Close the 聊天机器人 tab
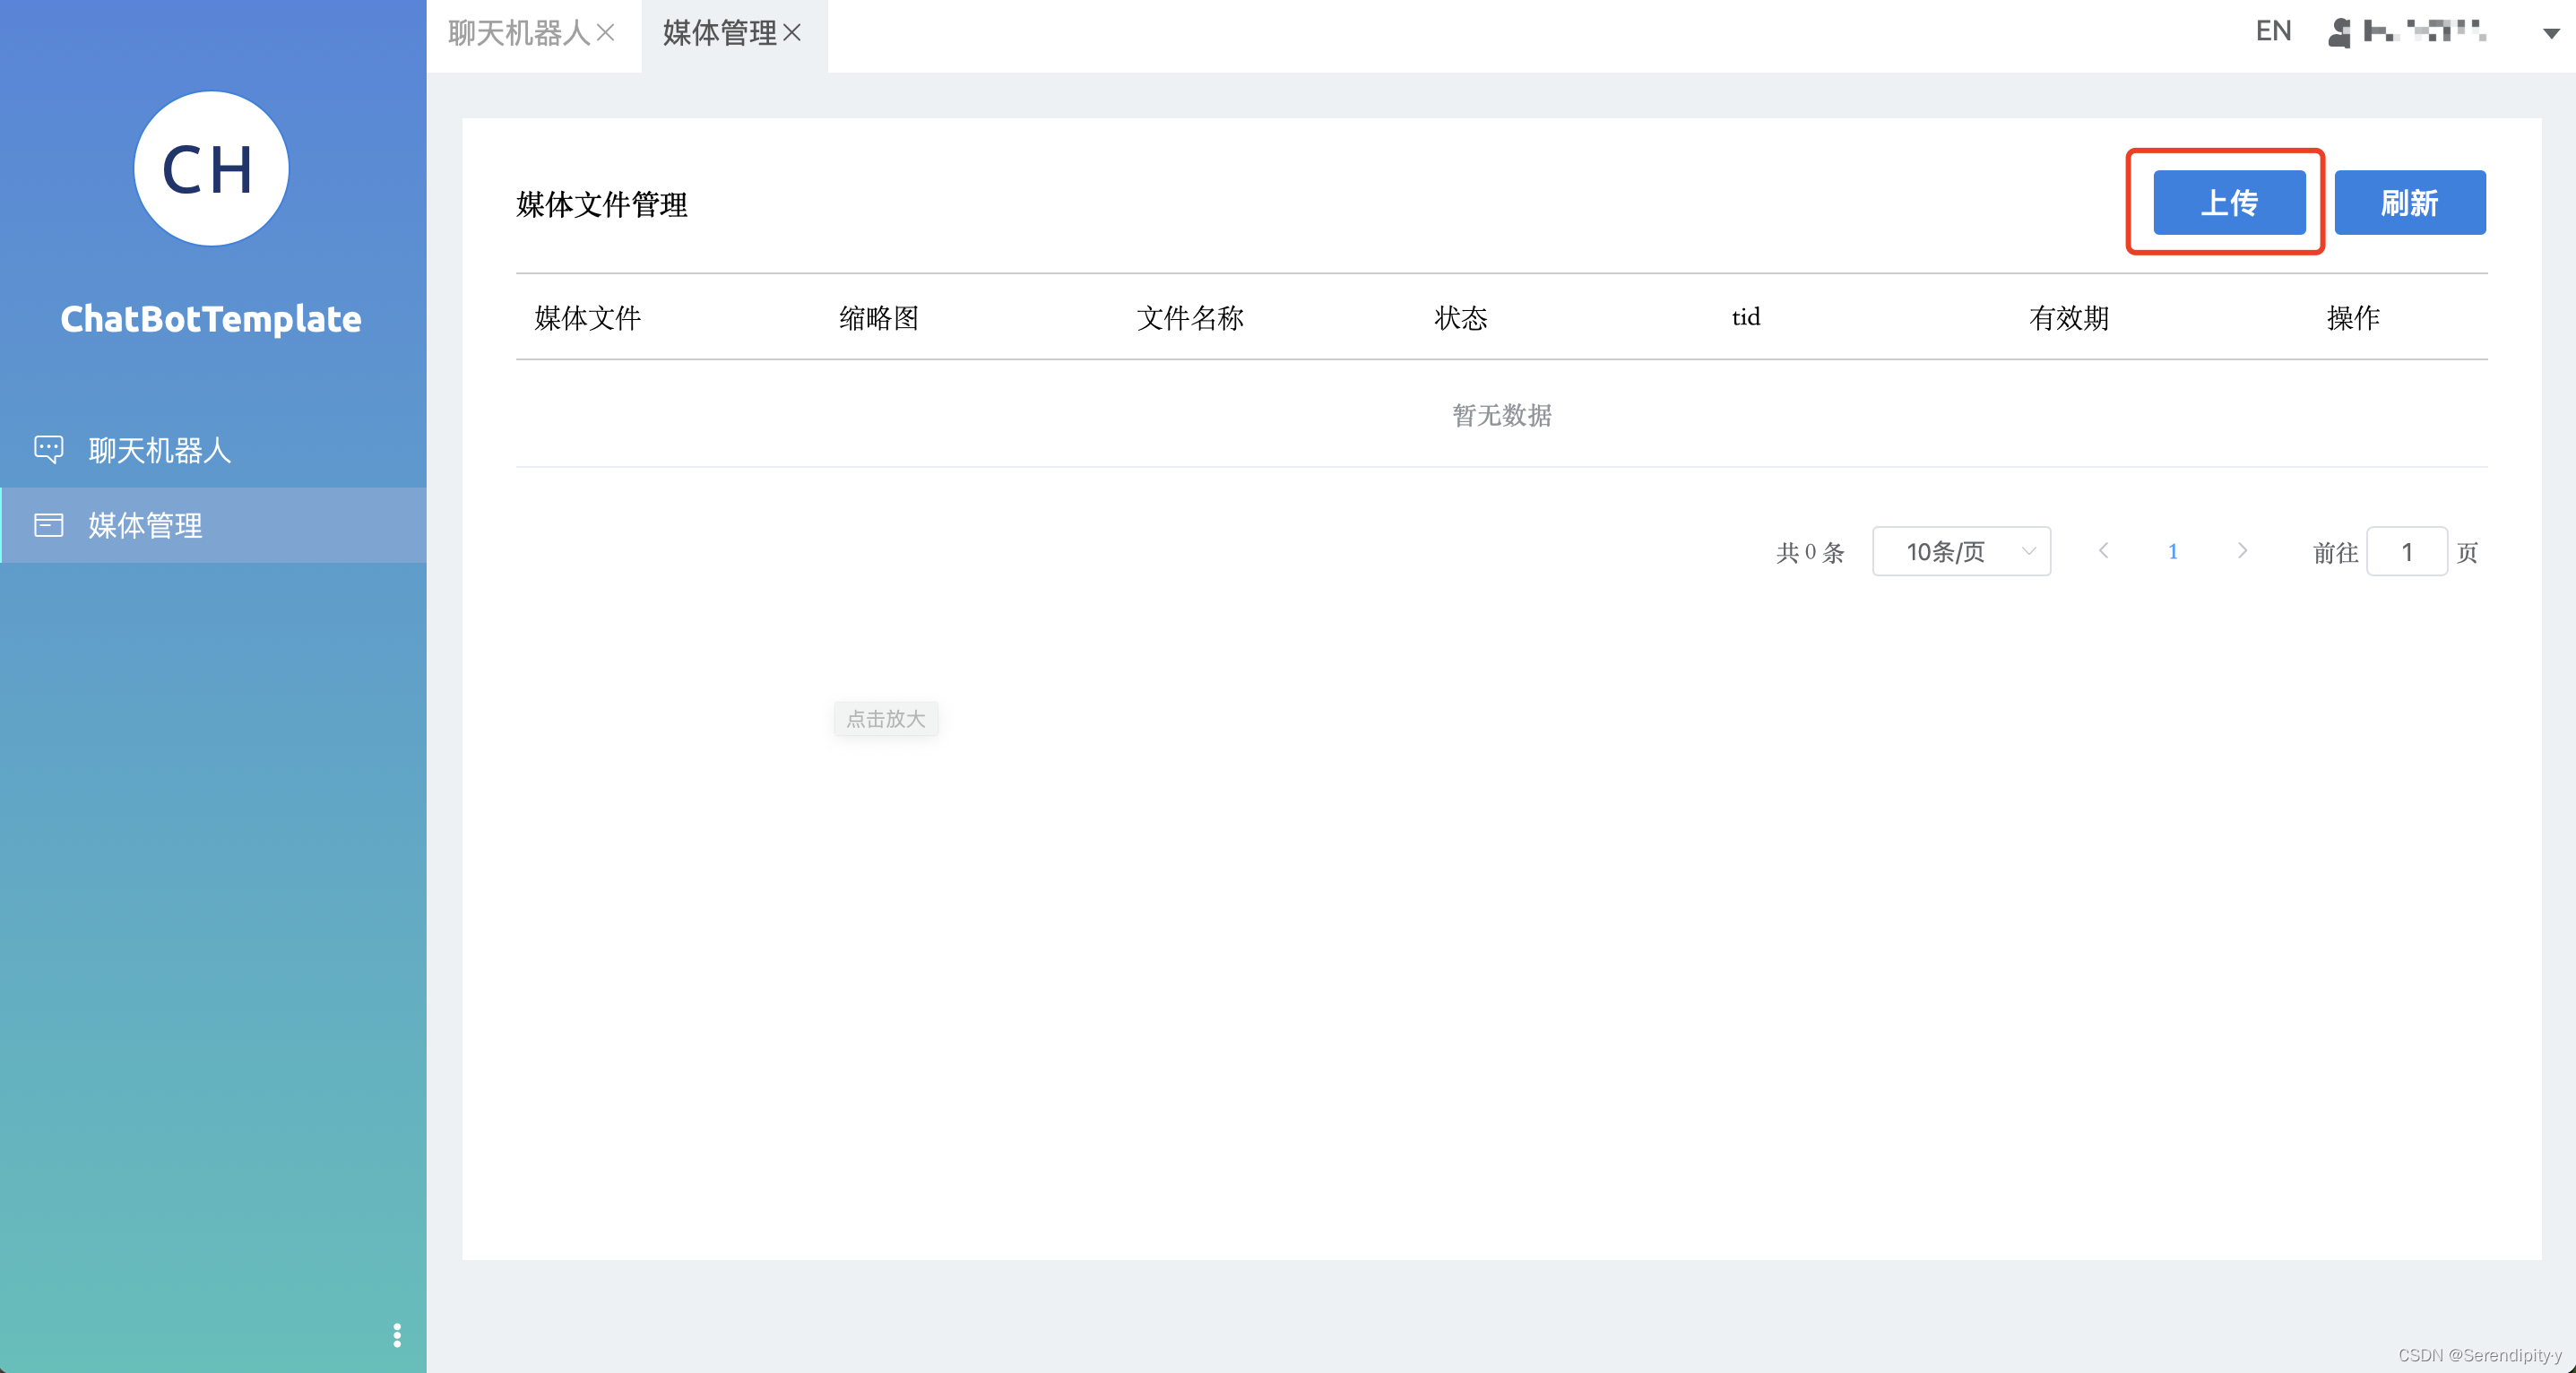The image size is (2576, 1373). pyautogui.click(x=605, y=33)
